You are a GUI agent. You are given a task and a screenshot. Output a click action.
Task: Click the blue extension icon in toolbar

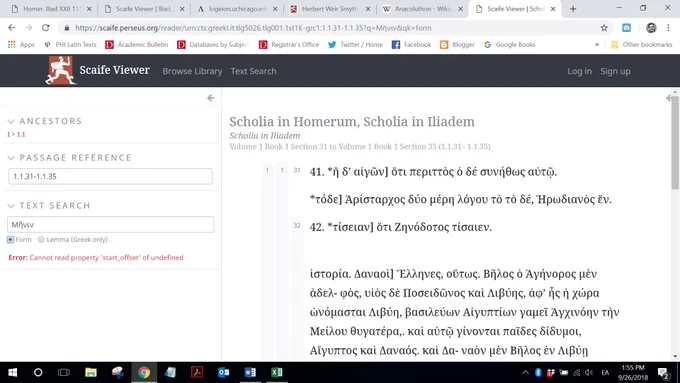627,28
